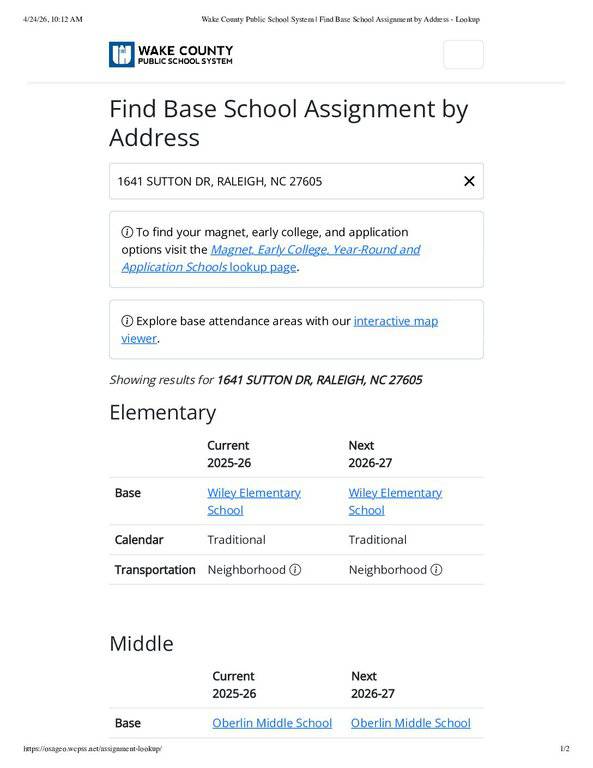This screenshot has width=593, height=768.
Task: Click info icon beside current Neighborhood transportation
Action: point(295,570)
